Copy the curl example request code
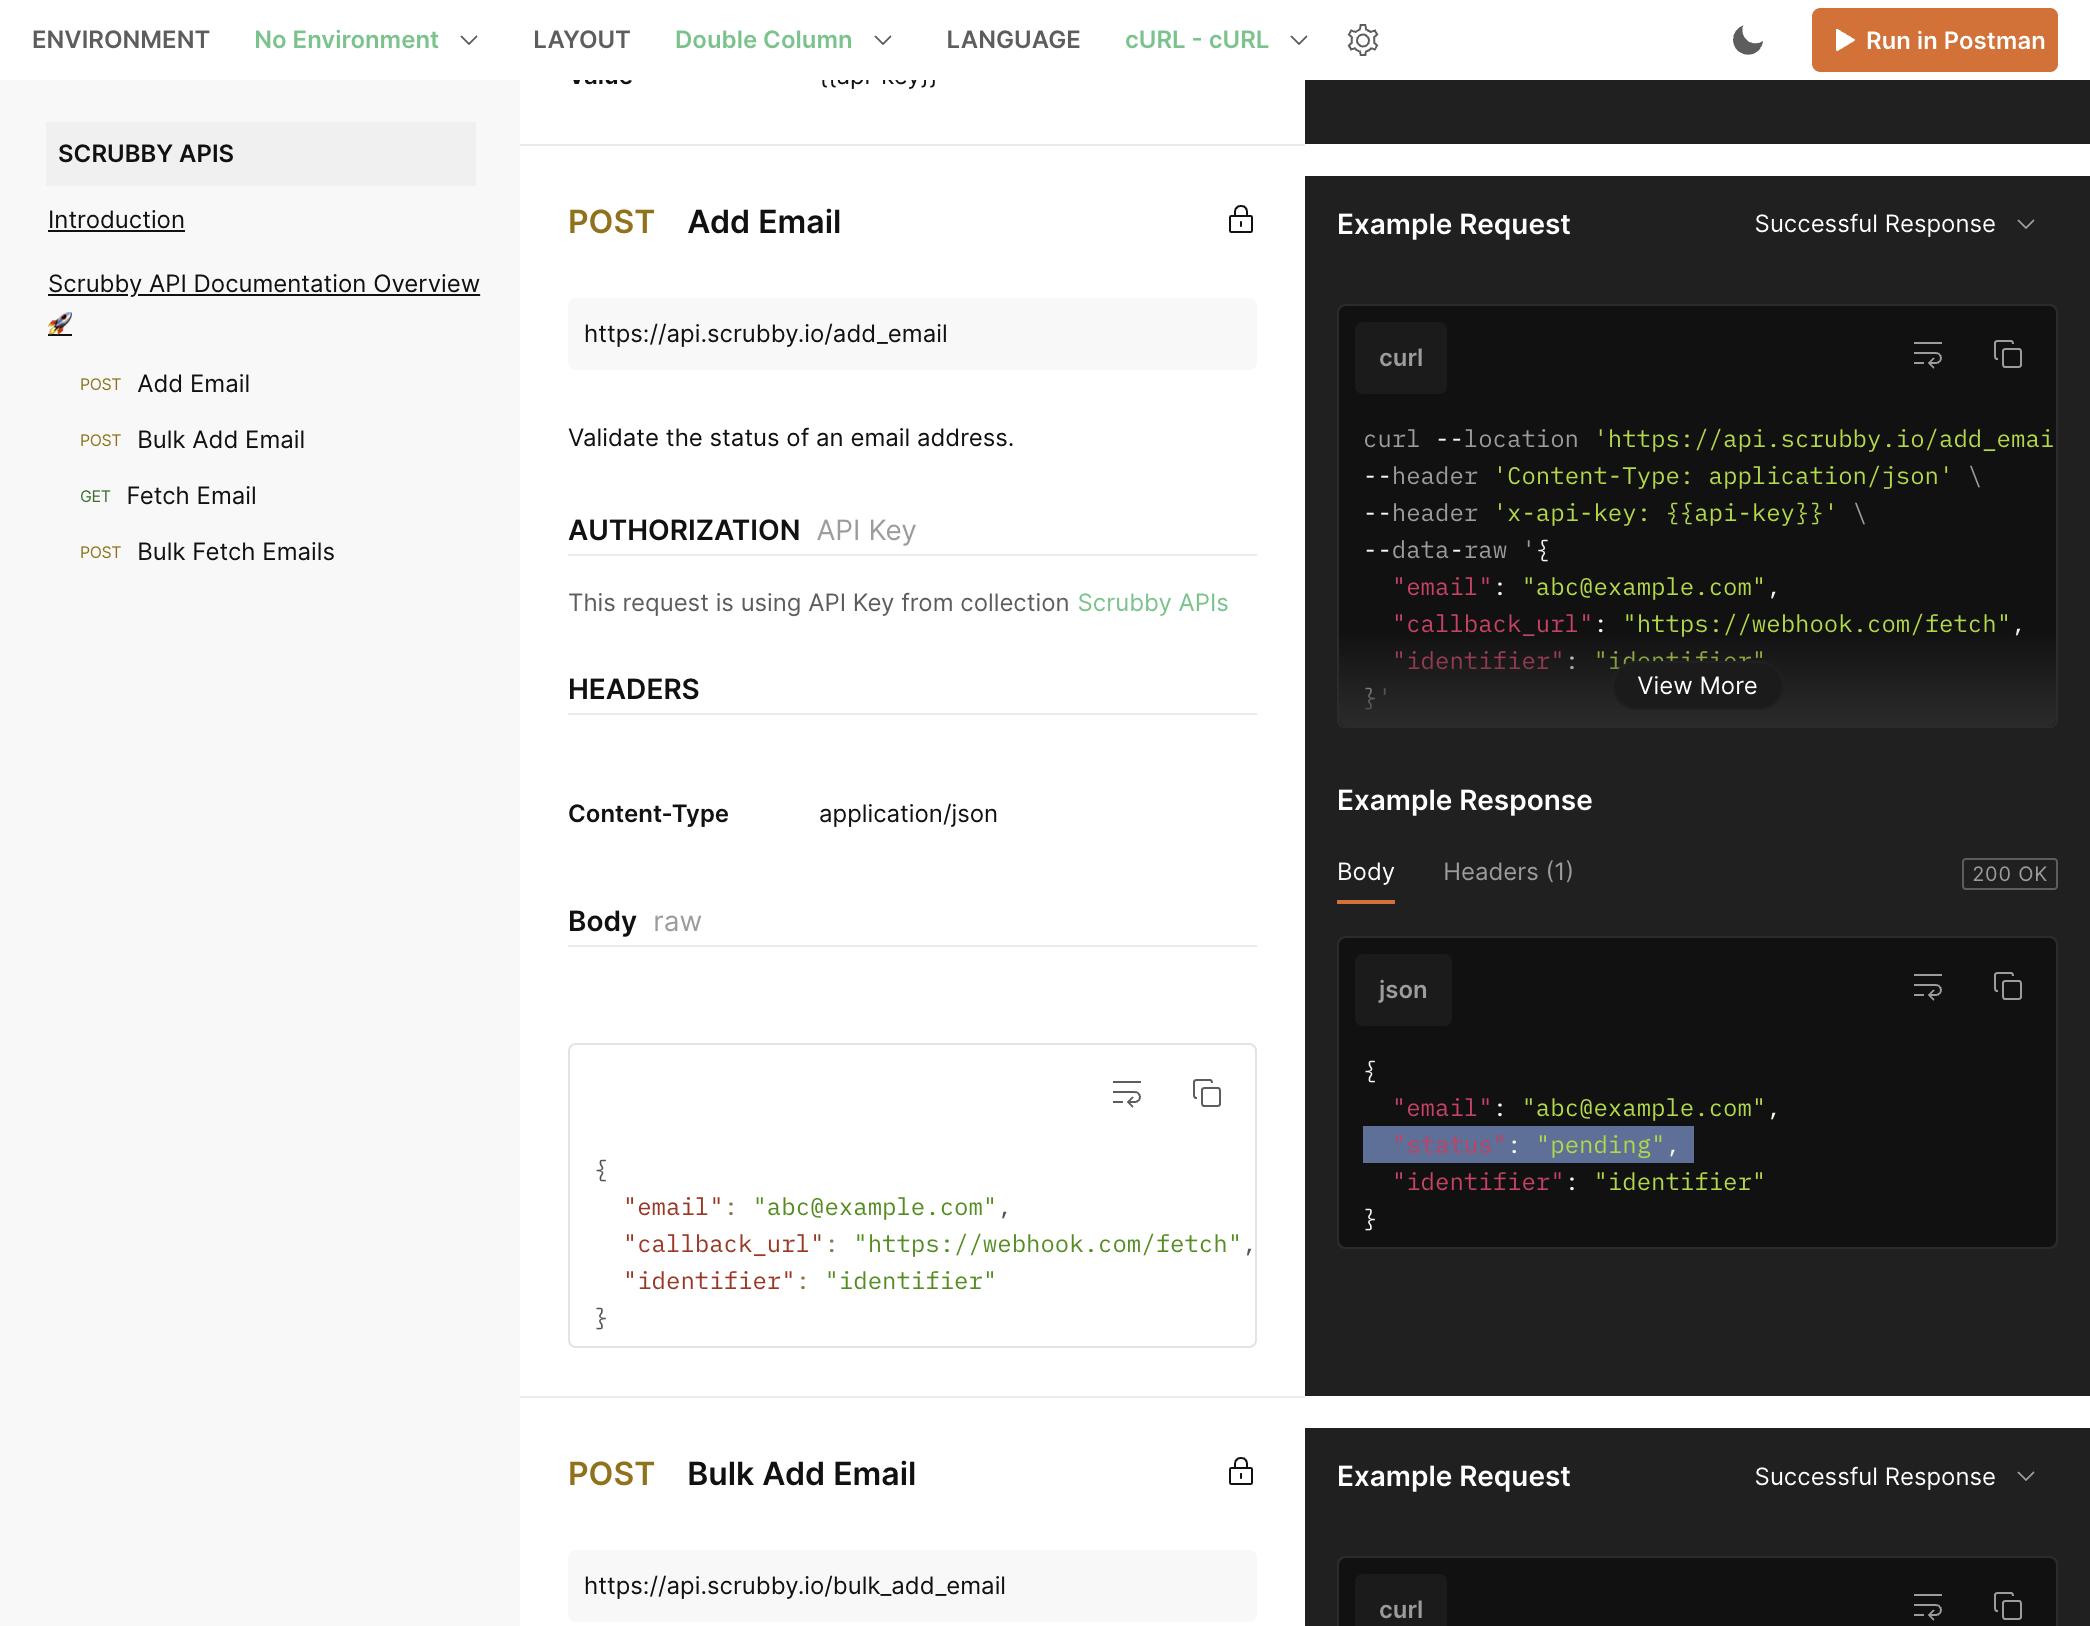Image resolution: width=2090 pixels, height=1626 pixels. point(2007,355)
